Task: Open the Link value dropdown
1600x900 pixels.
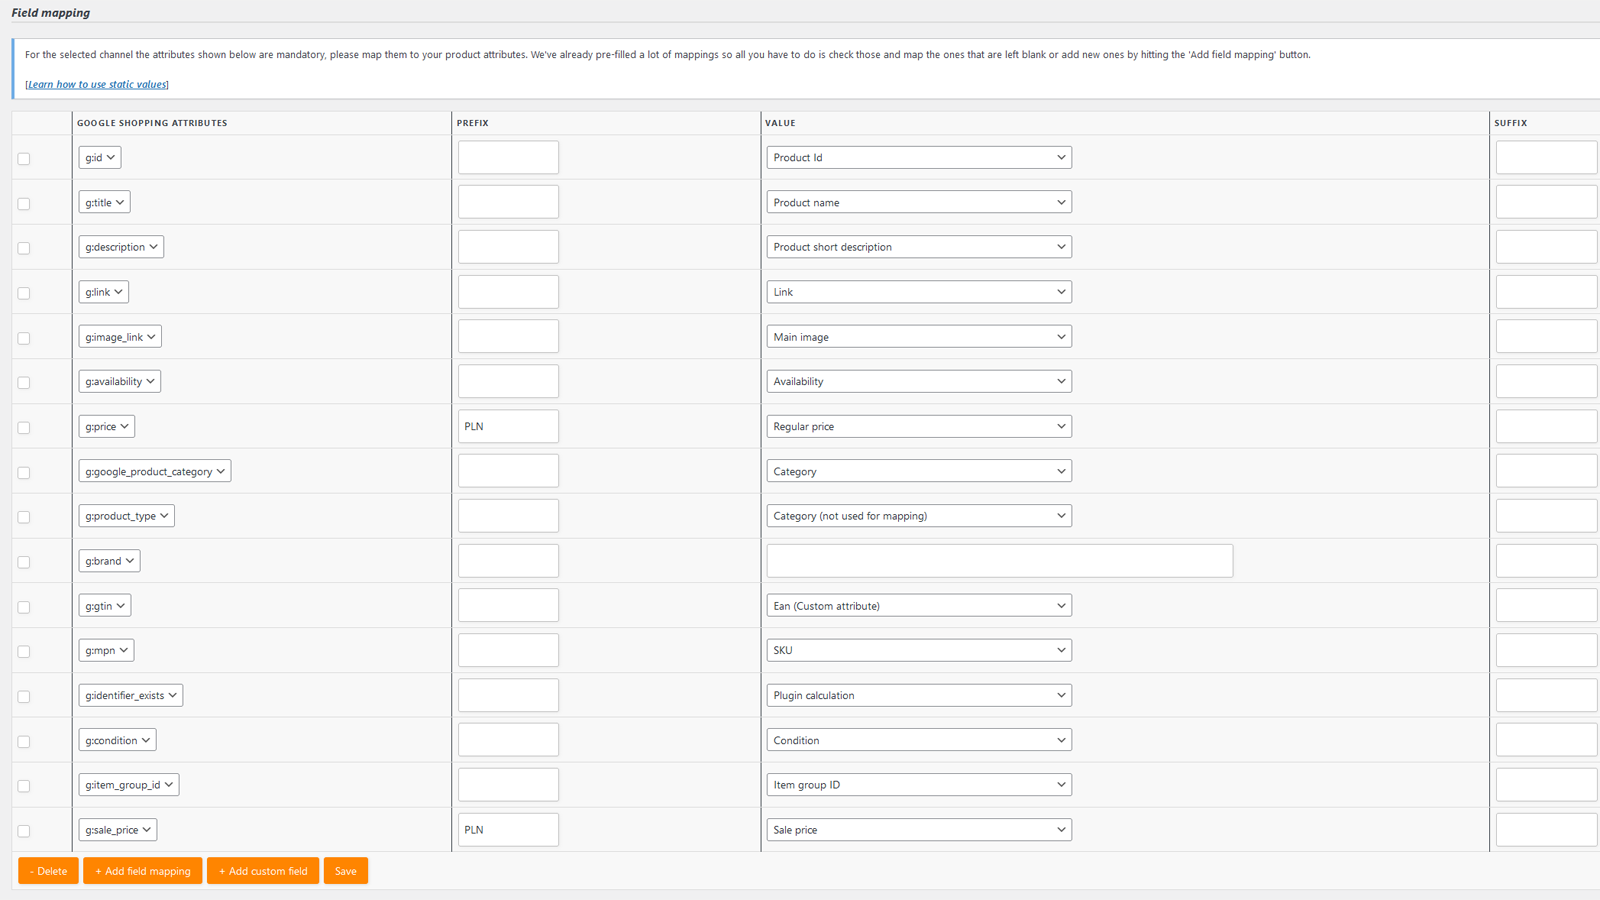Action: [x=919, y=292]
